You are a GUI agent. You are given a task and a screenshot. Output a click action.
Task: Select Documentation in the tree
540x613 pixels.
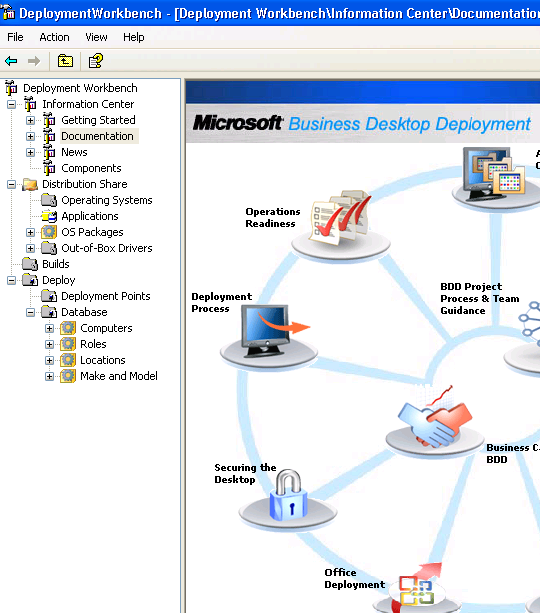click(97, 136)
